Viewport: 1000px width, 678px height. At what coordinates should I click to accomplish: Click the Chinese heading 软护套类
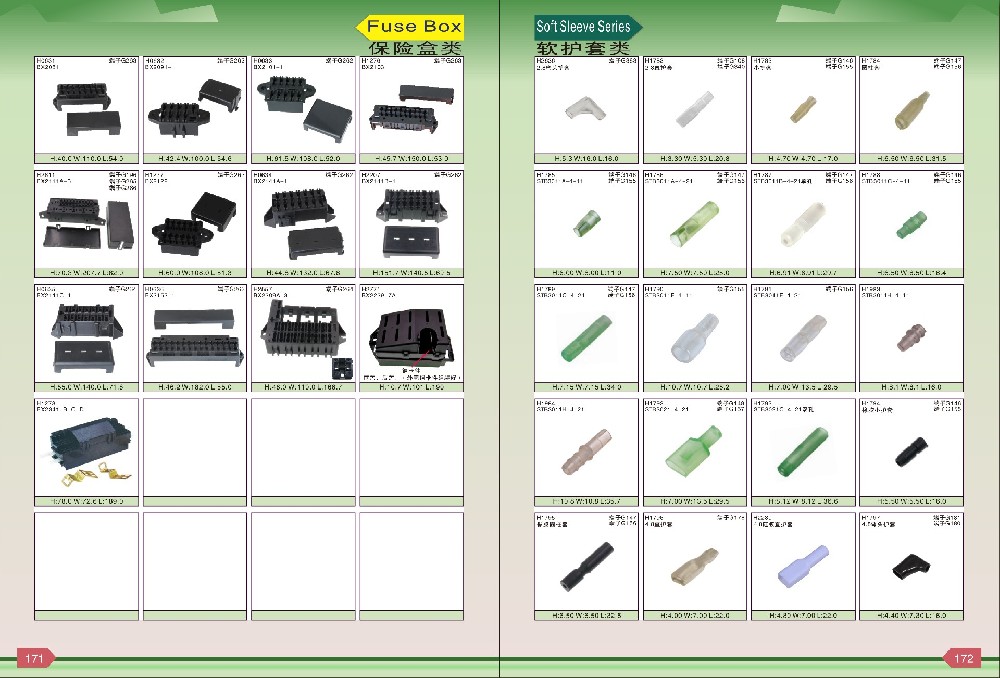tap(583, 48)
